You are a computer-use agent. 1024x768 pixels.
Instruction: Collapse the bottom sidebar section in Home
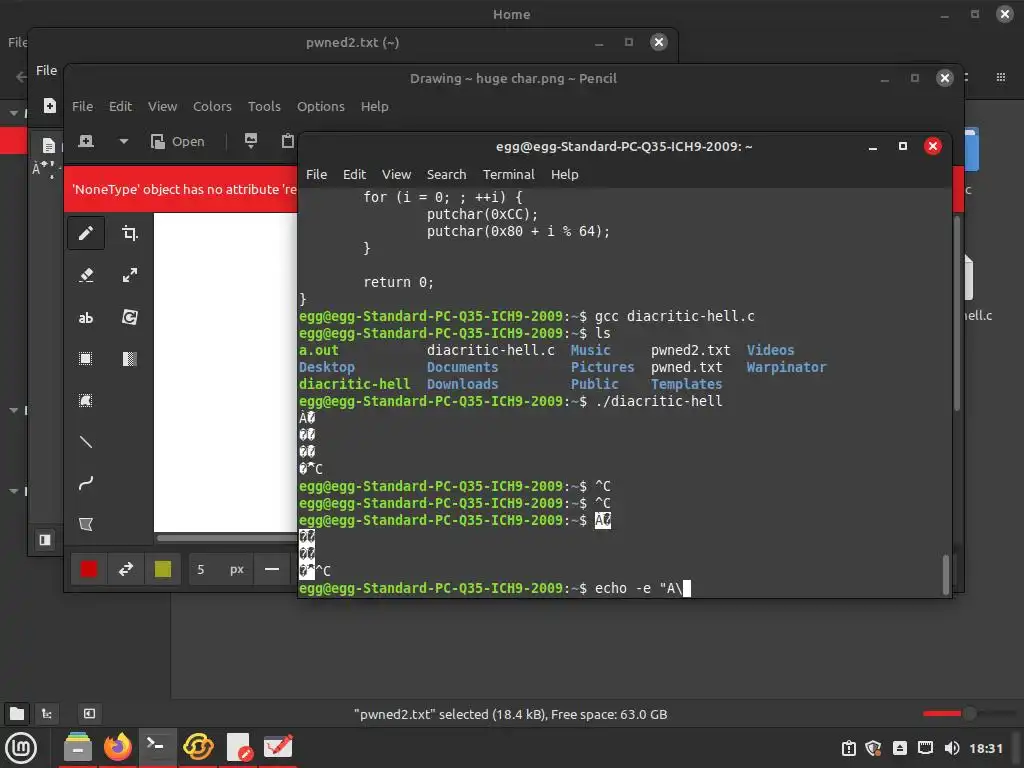click(13, 490)
